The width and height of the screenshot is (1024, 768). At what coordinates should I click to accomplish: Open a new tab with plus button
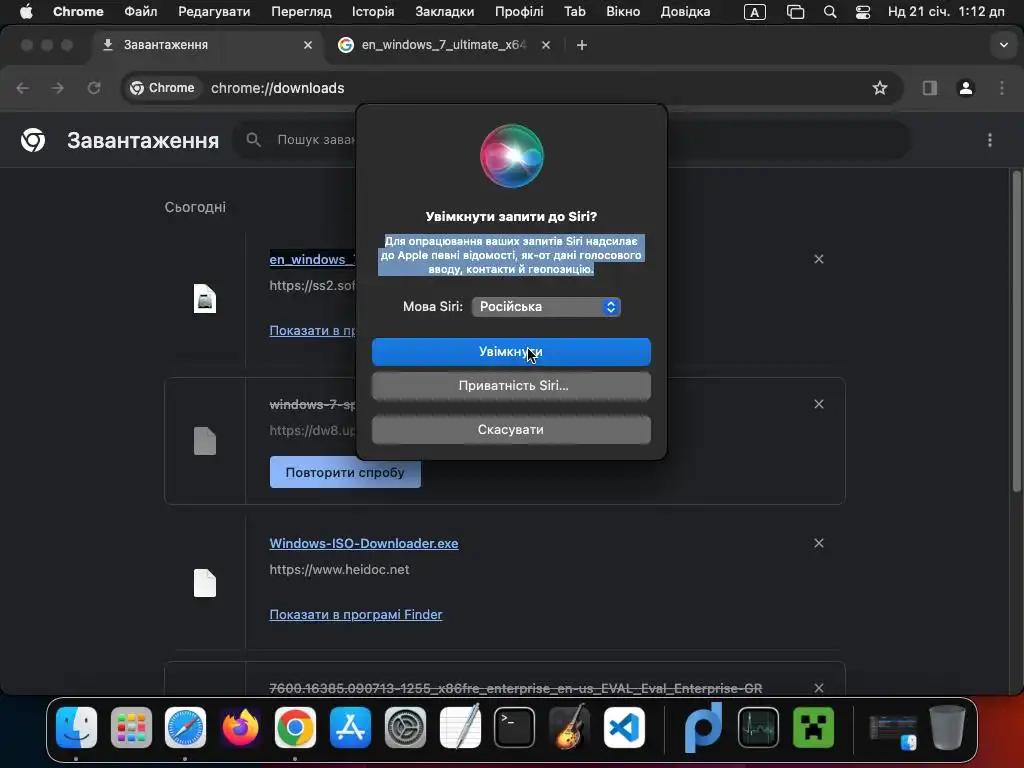582,45
